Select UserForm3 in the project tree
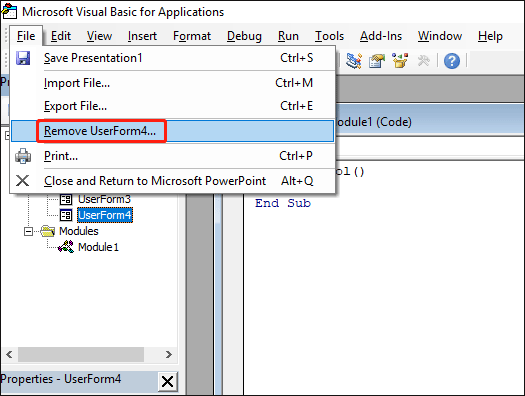525x396 pixels. (104, 199)
